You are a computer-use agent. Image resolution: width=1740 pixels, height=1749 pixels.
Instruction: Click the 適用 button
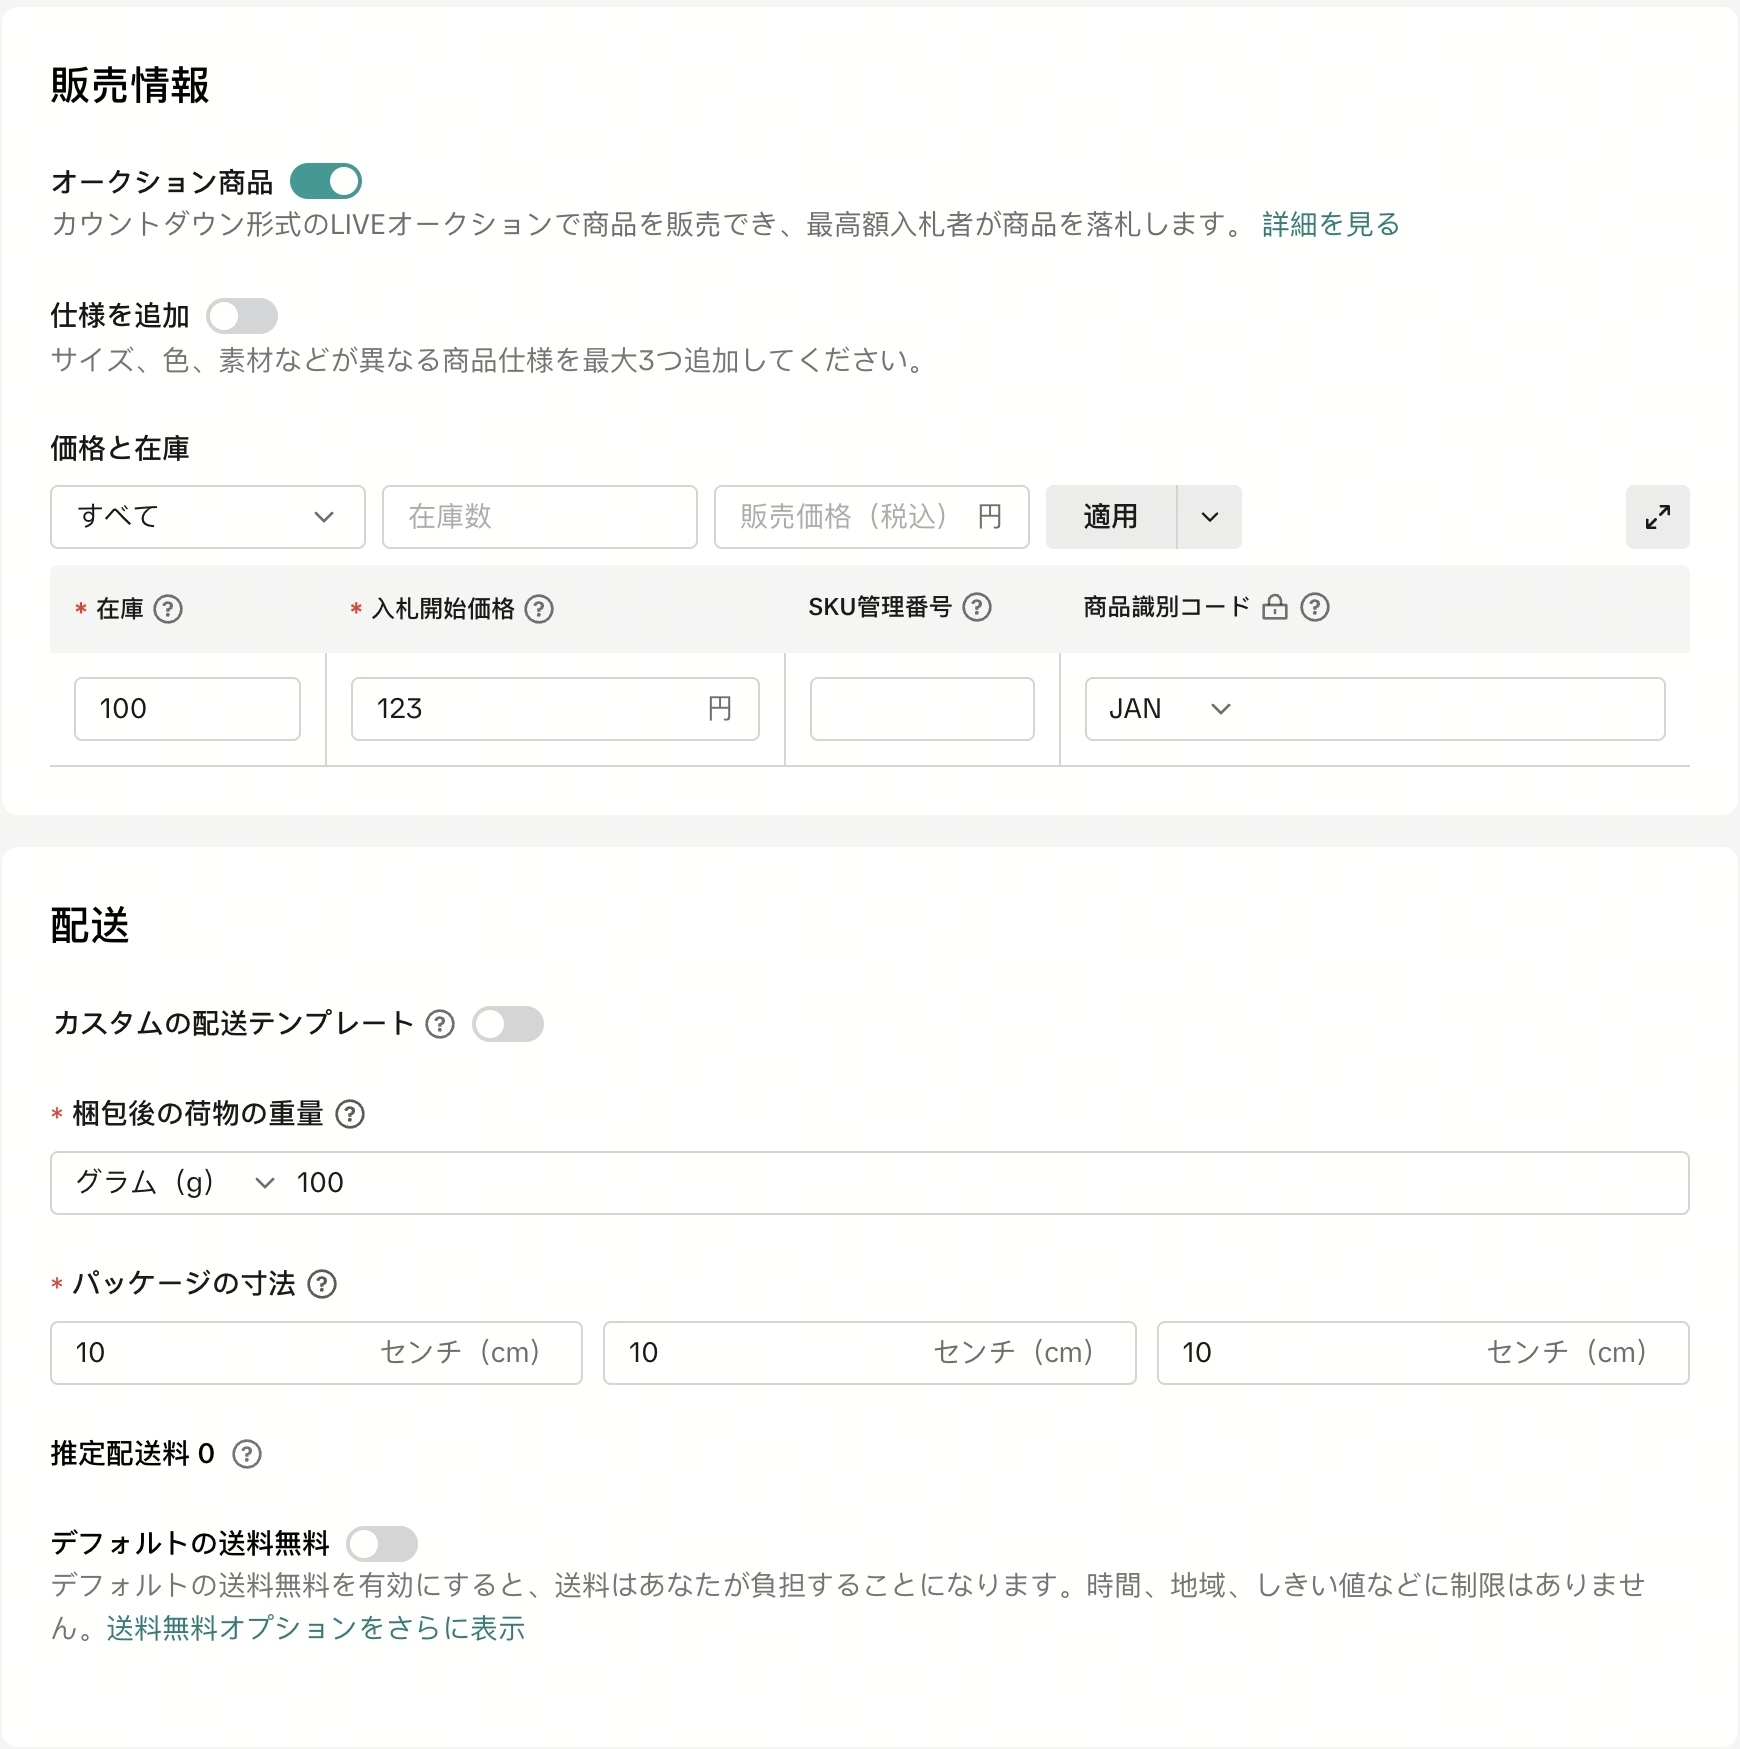[x=1111, y=517]
